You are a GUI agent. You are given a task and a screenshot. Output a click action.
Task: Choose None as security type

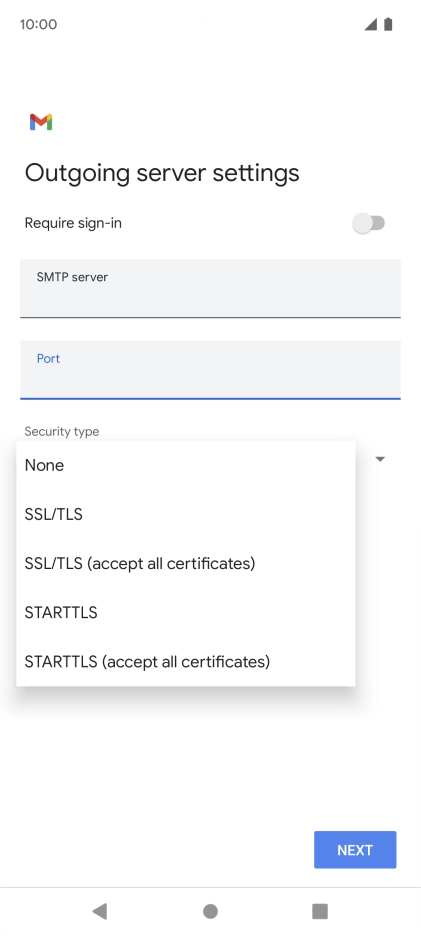point(186,466)
